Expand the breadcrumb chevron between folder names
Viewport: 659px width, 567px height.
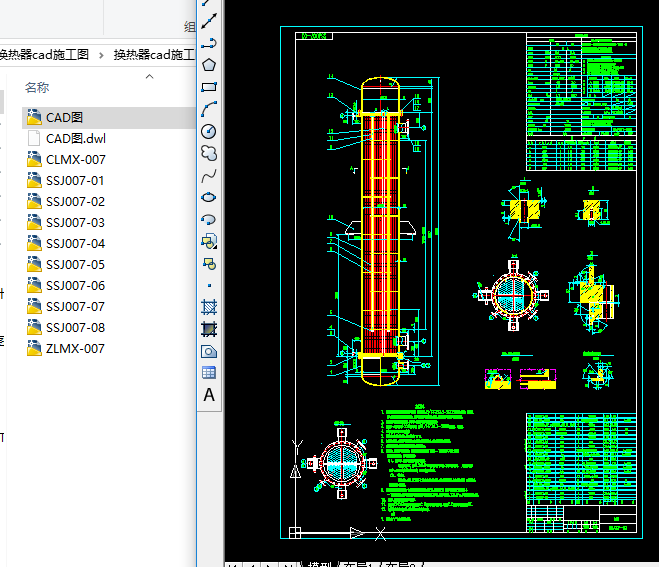[x=102, y=54]
